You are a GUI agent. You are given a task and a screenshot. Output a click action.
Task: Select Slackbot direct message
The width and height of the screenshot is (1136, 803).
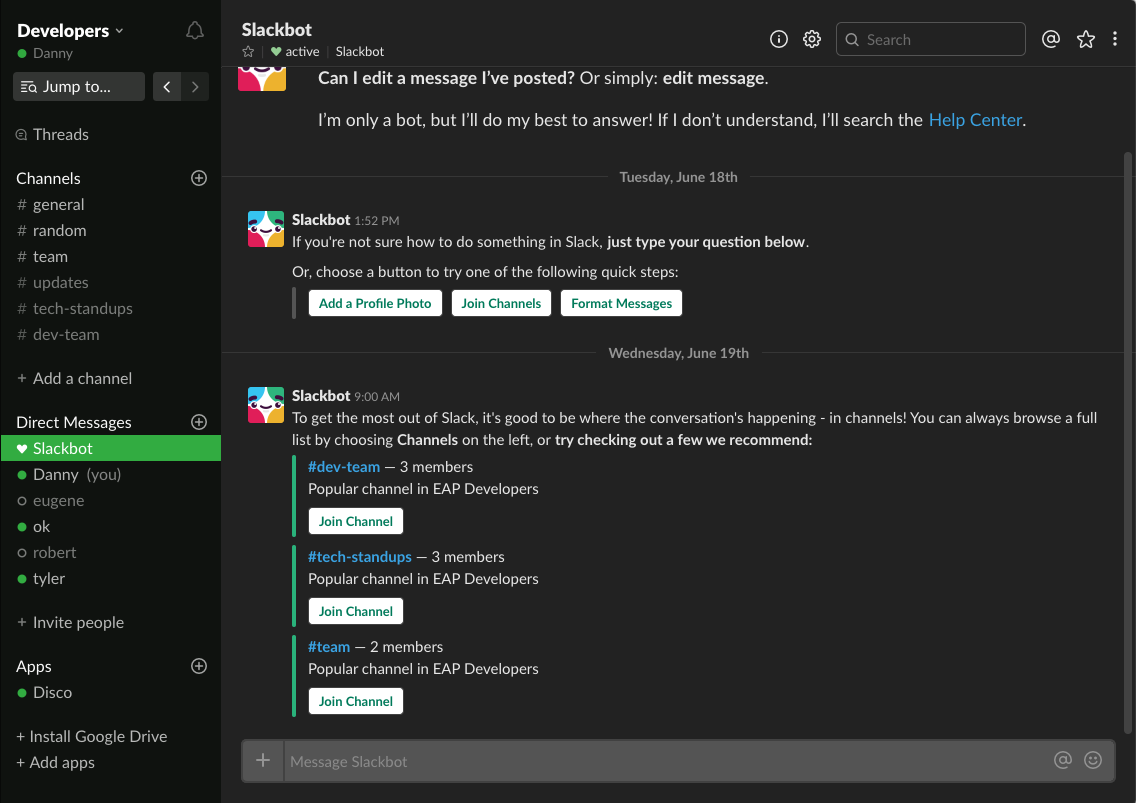click(x=111, y=448)
